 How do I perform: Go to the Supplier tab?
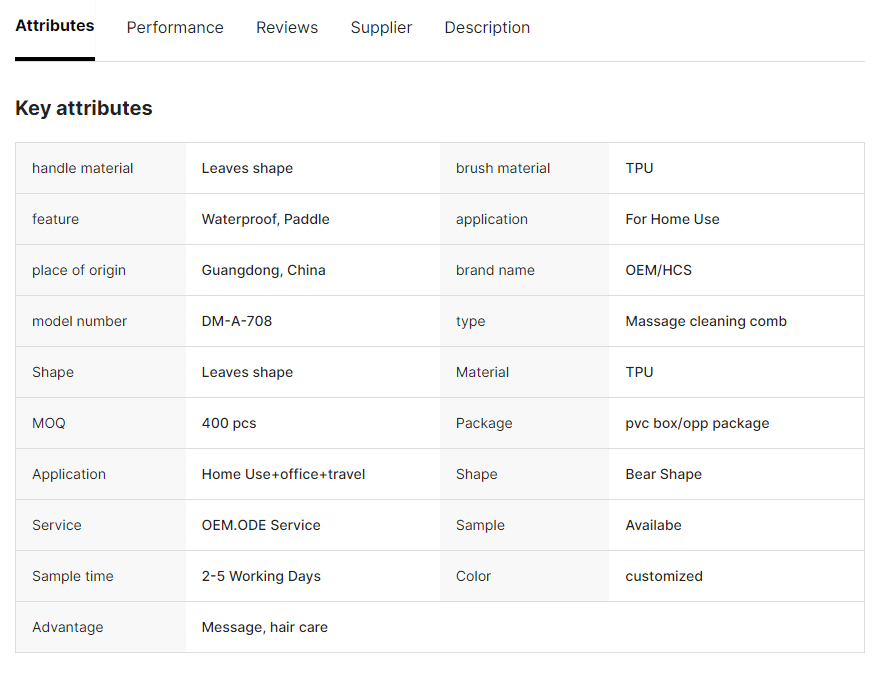point(381,28)
